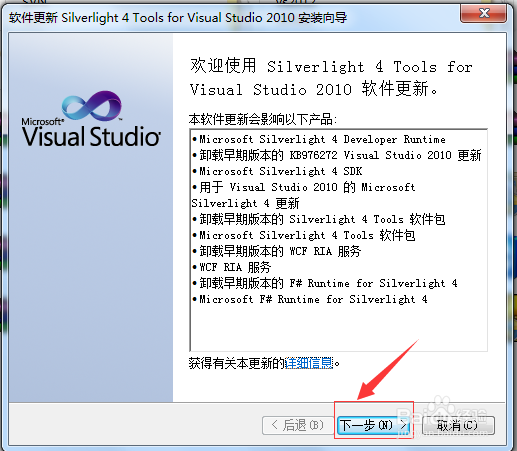The width and height of the screenshot is (517, 451).
Task: Select the 卸载早期版本的 WCF RIA 服务 line
Action: 277,251
